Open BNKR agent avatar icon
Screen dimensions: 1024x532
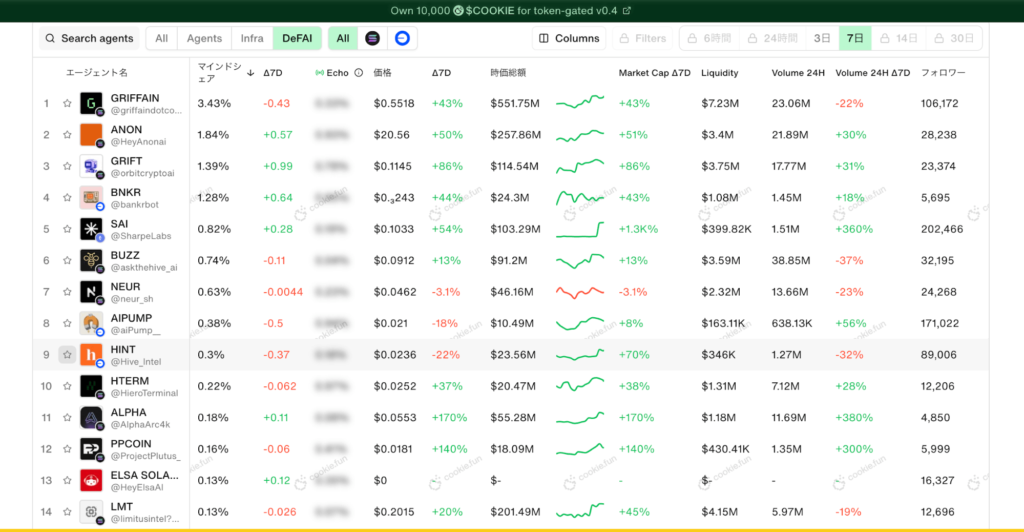[x=91, y=197]
